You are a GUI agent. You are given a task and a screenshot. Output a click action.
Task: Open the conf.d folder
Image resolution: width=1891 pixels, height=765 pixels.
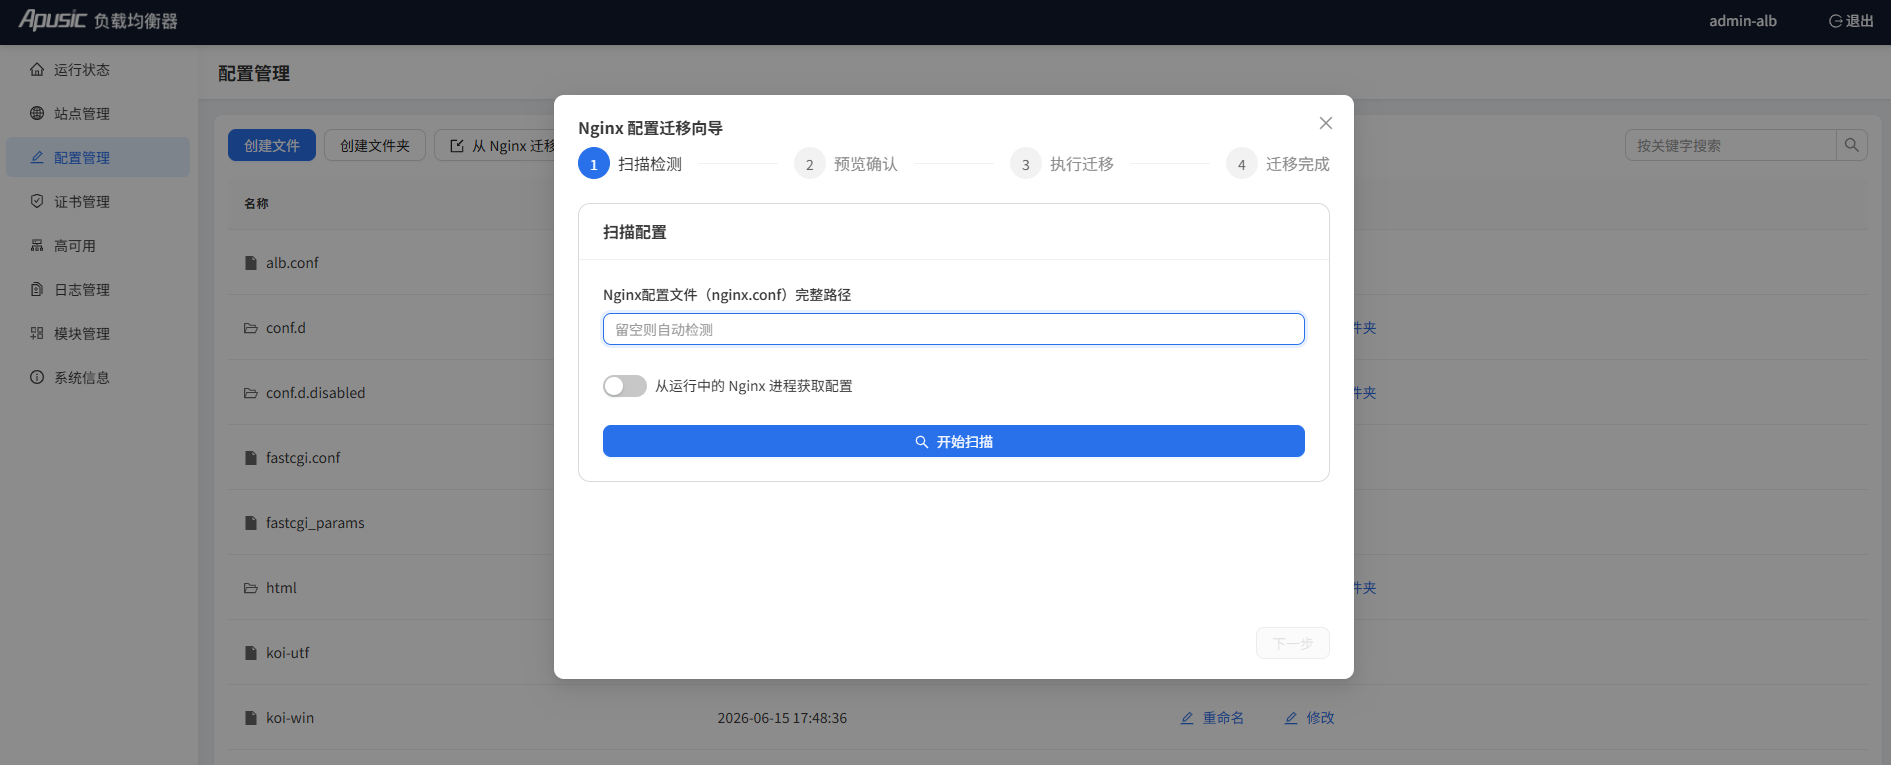286,328
